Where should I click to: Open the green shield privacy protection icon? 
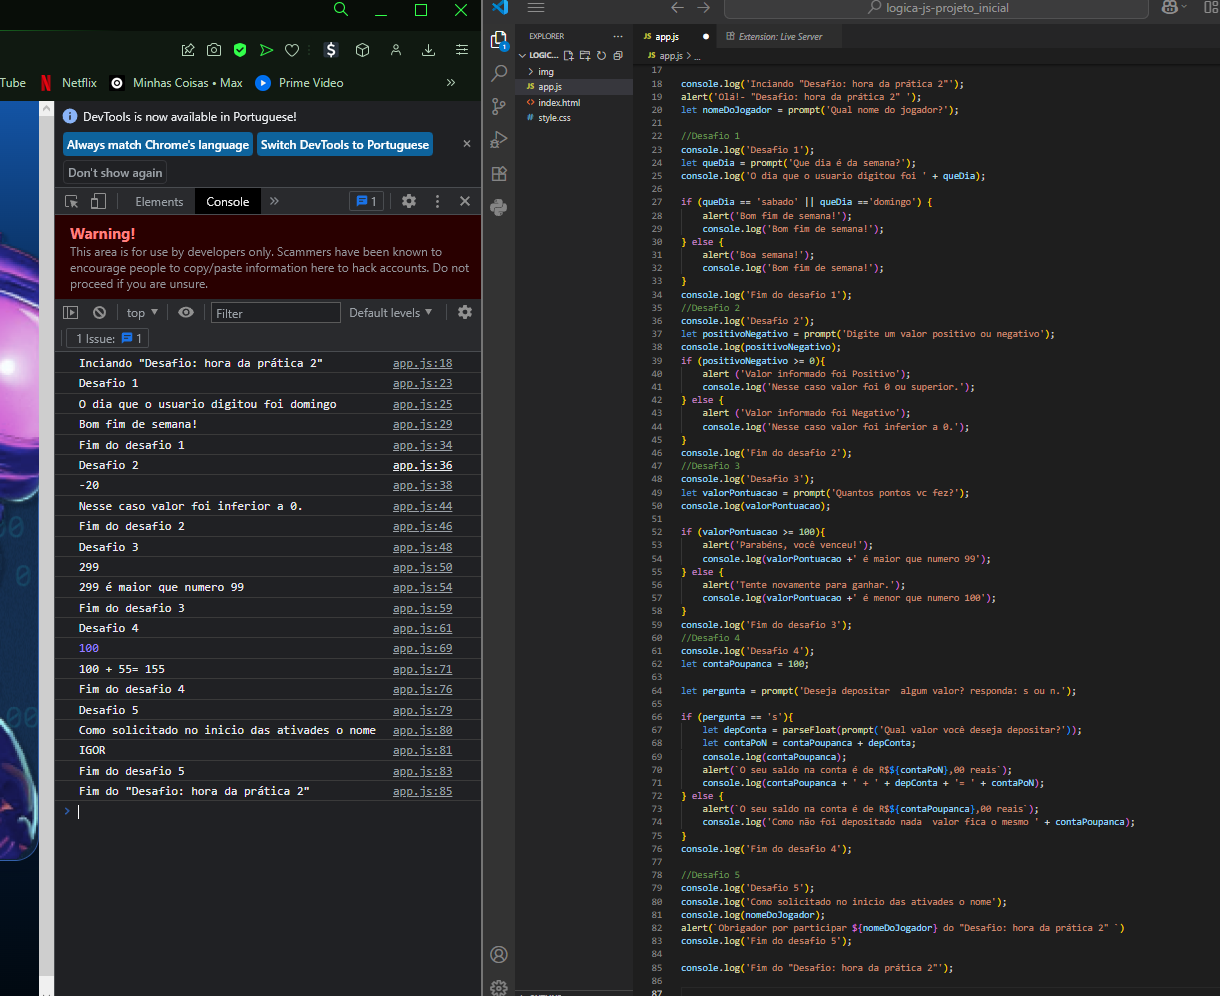(x=240, y=50)
